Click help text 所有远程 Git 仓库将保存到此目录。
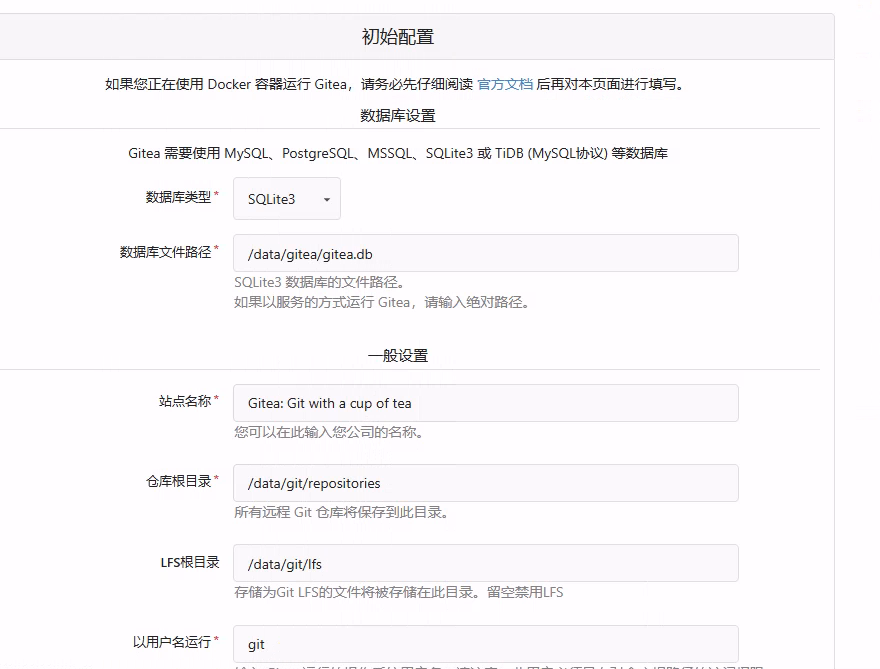 (341, 512)
